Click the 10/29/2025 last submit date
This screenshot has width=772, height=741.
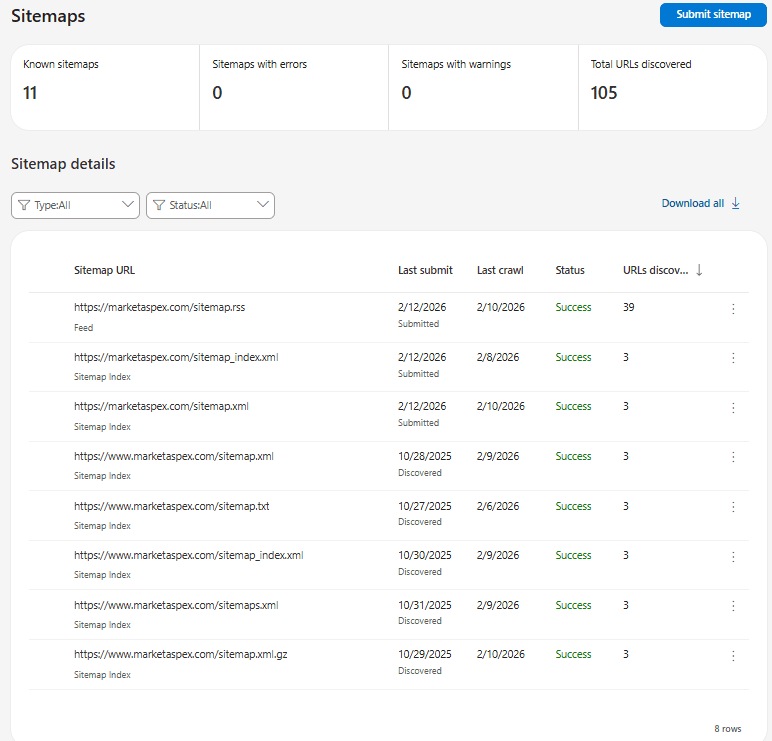(x=424, y=654)
